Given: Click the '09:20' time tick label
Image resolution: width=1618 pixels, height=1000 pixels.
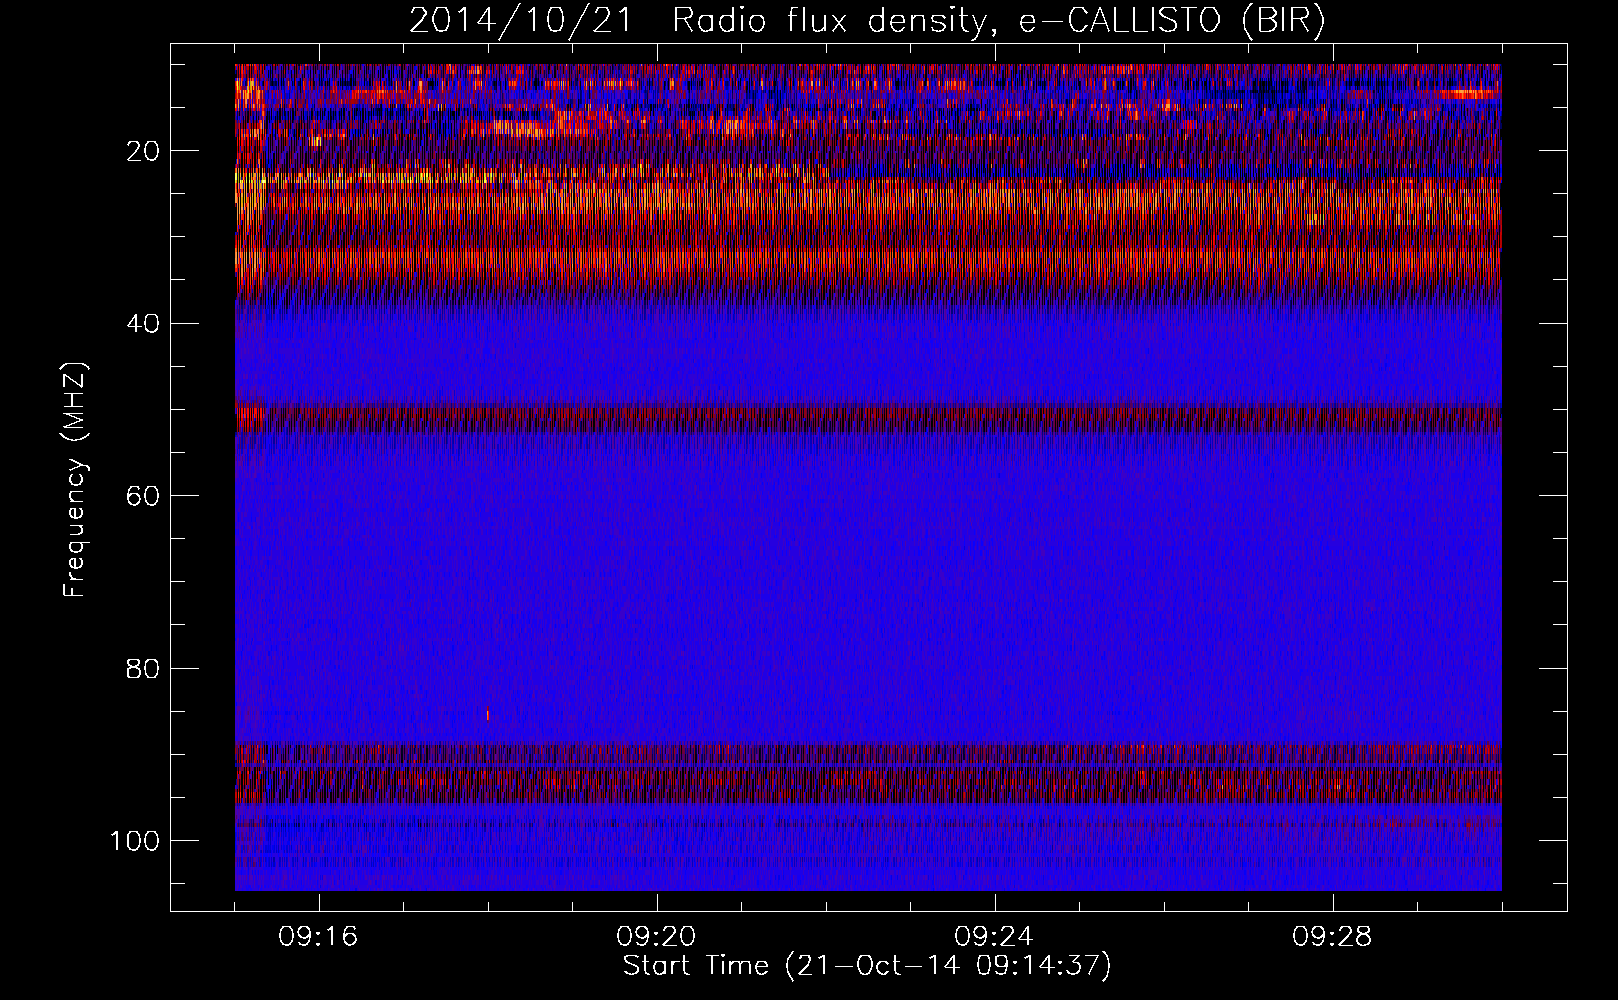Looking at the screenshot, I should click(x=657, y=937).
